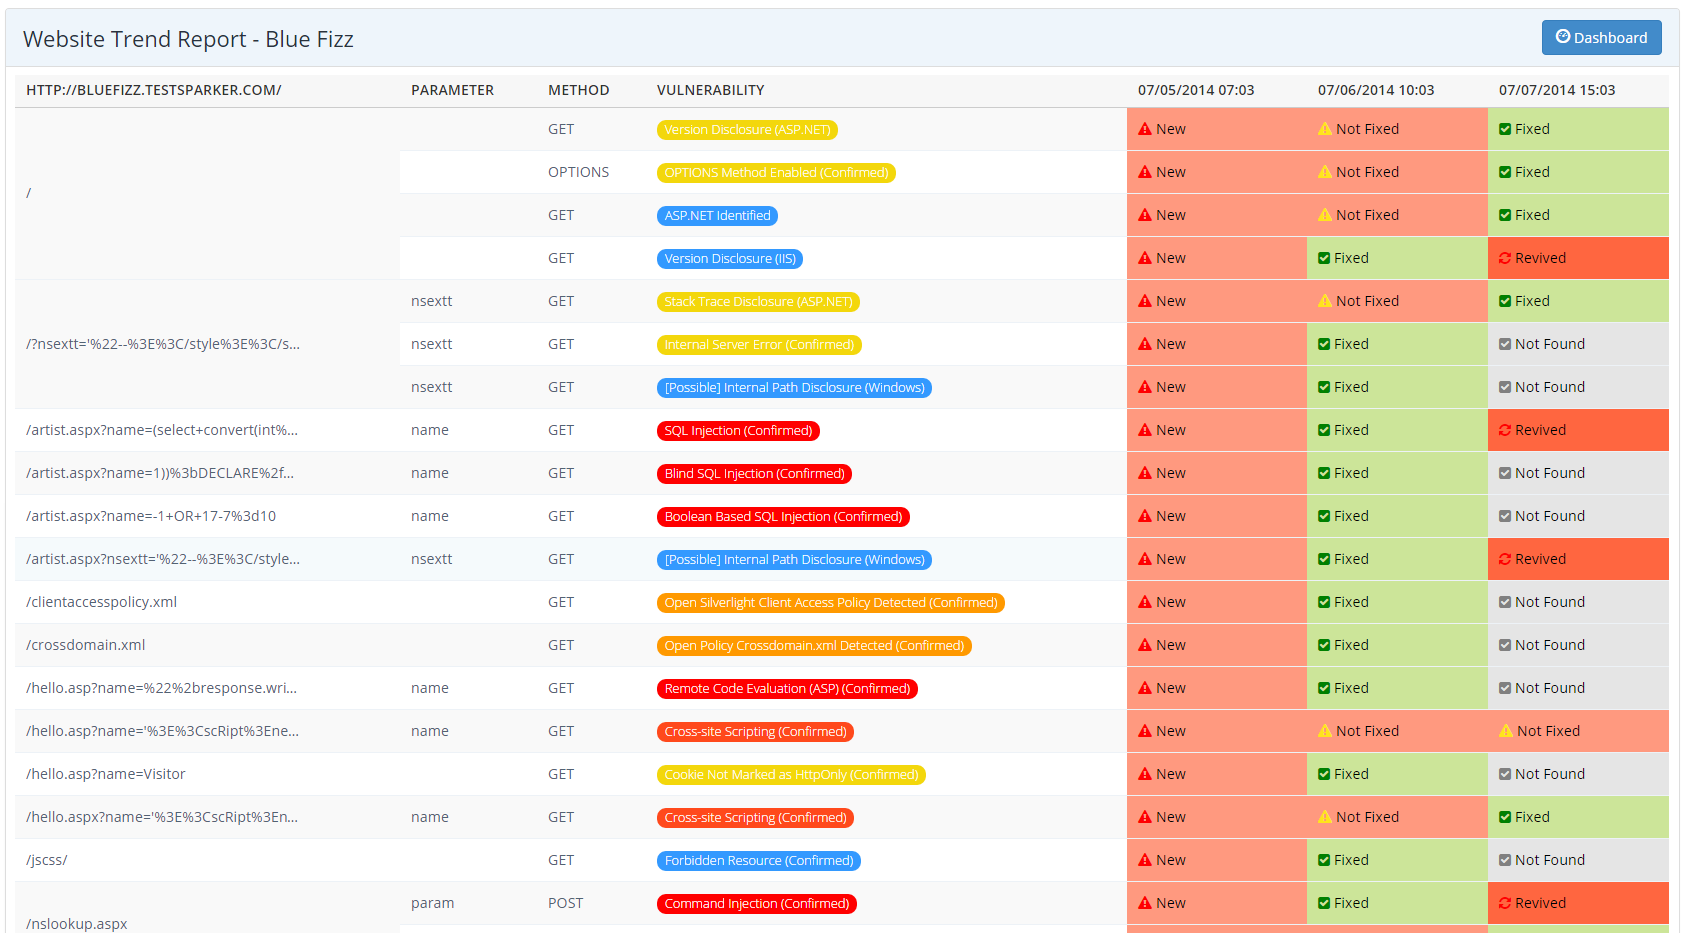Open the SQL Injection (Confirmed) vulnerability label
Screen dimensions: 1684x933
738,431
